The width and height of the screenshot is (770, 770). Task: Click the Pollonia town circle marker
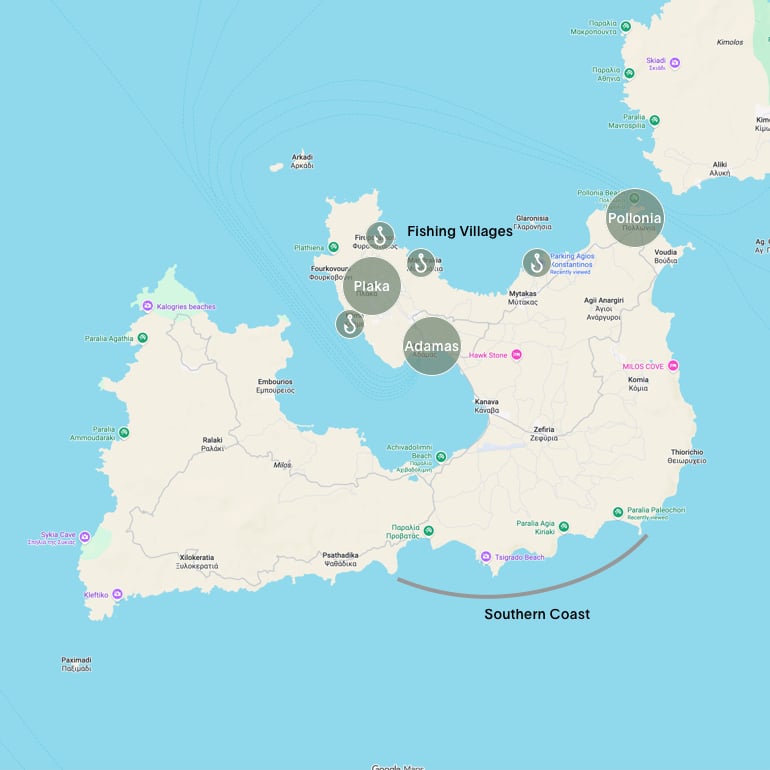click(635, 218)
